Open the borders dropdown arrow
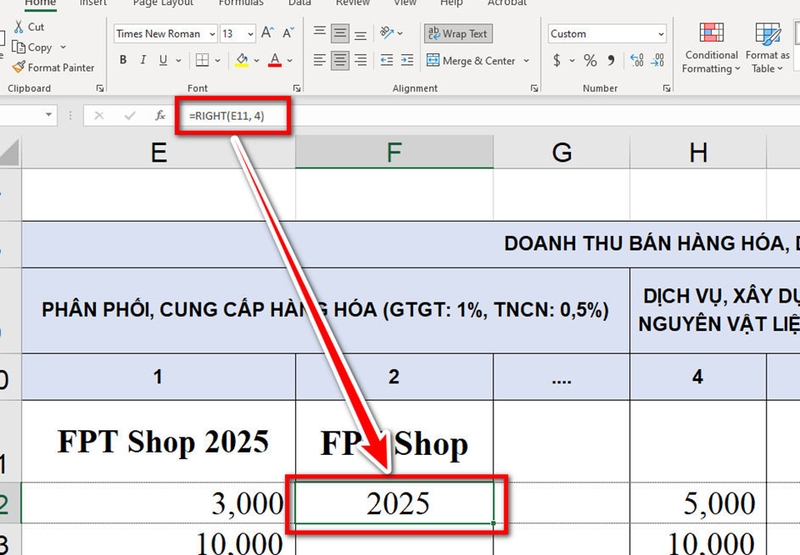The image size is (800, 555). 217,61
